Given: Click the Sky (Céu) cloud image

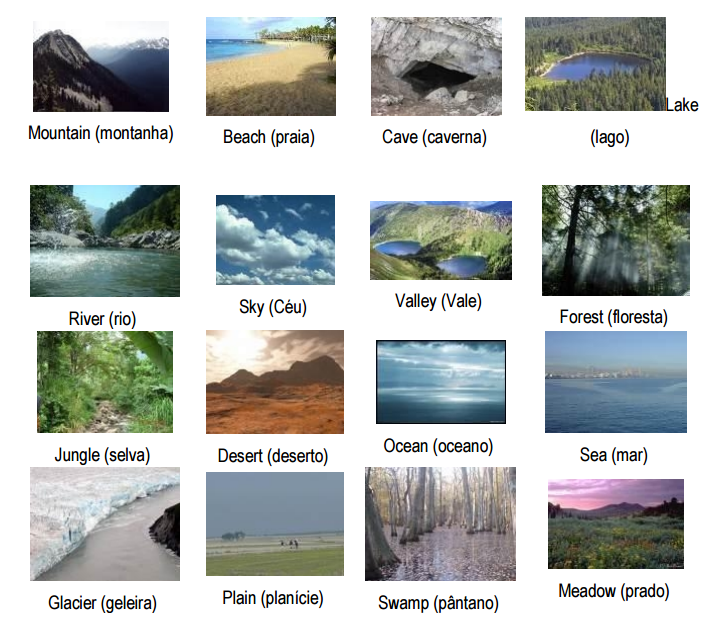Looking at the screenshot, I should tap(275, 240).
